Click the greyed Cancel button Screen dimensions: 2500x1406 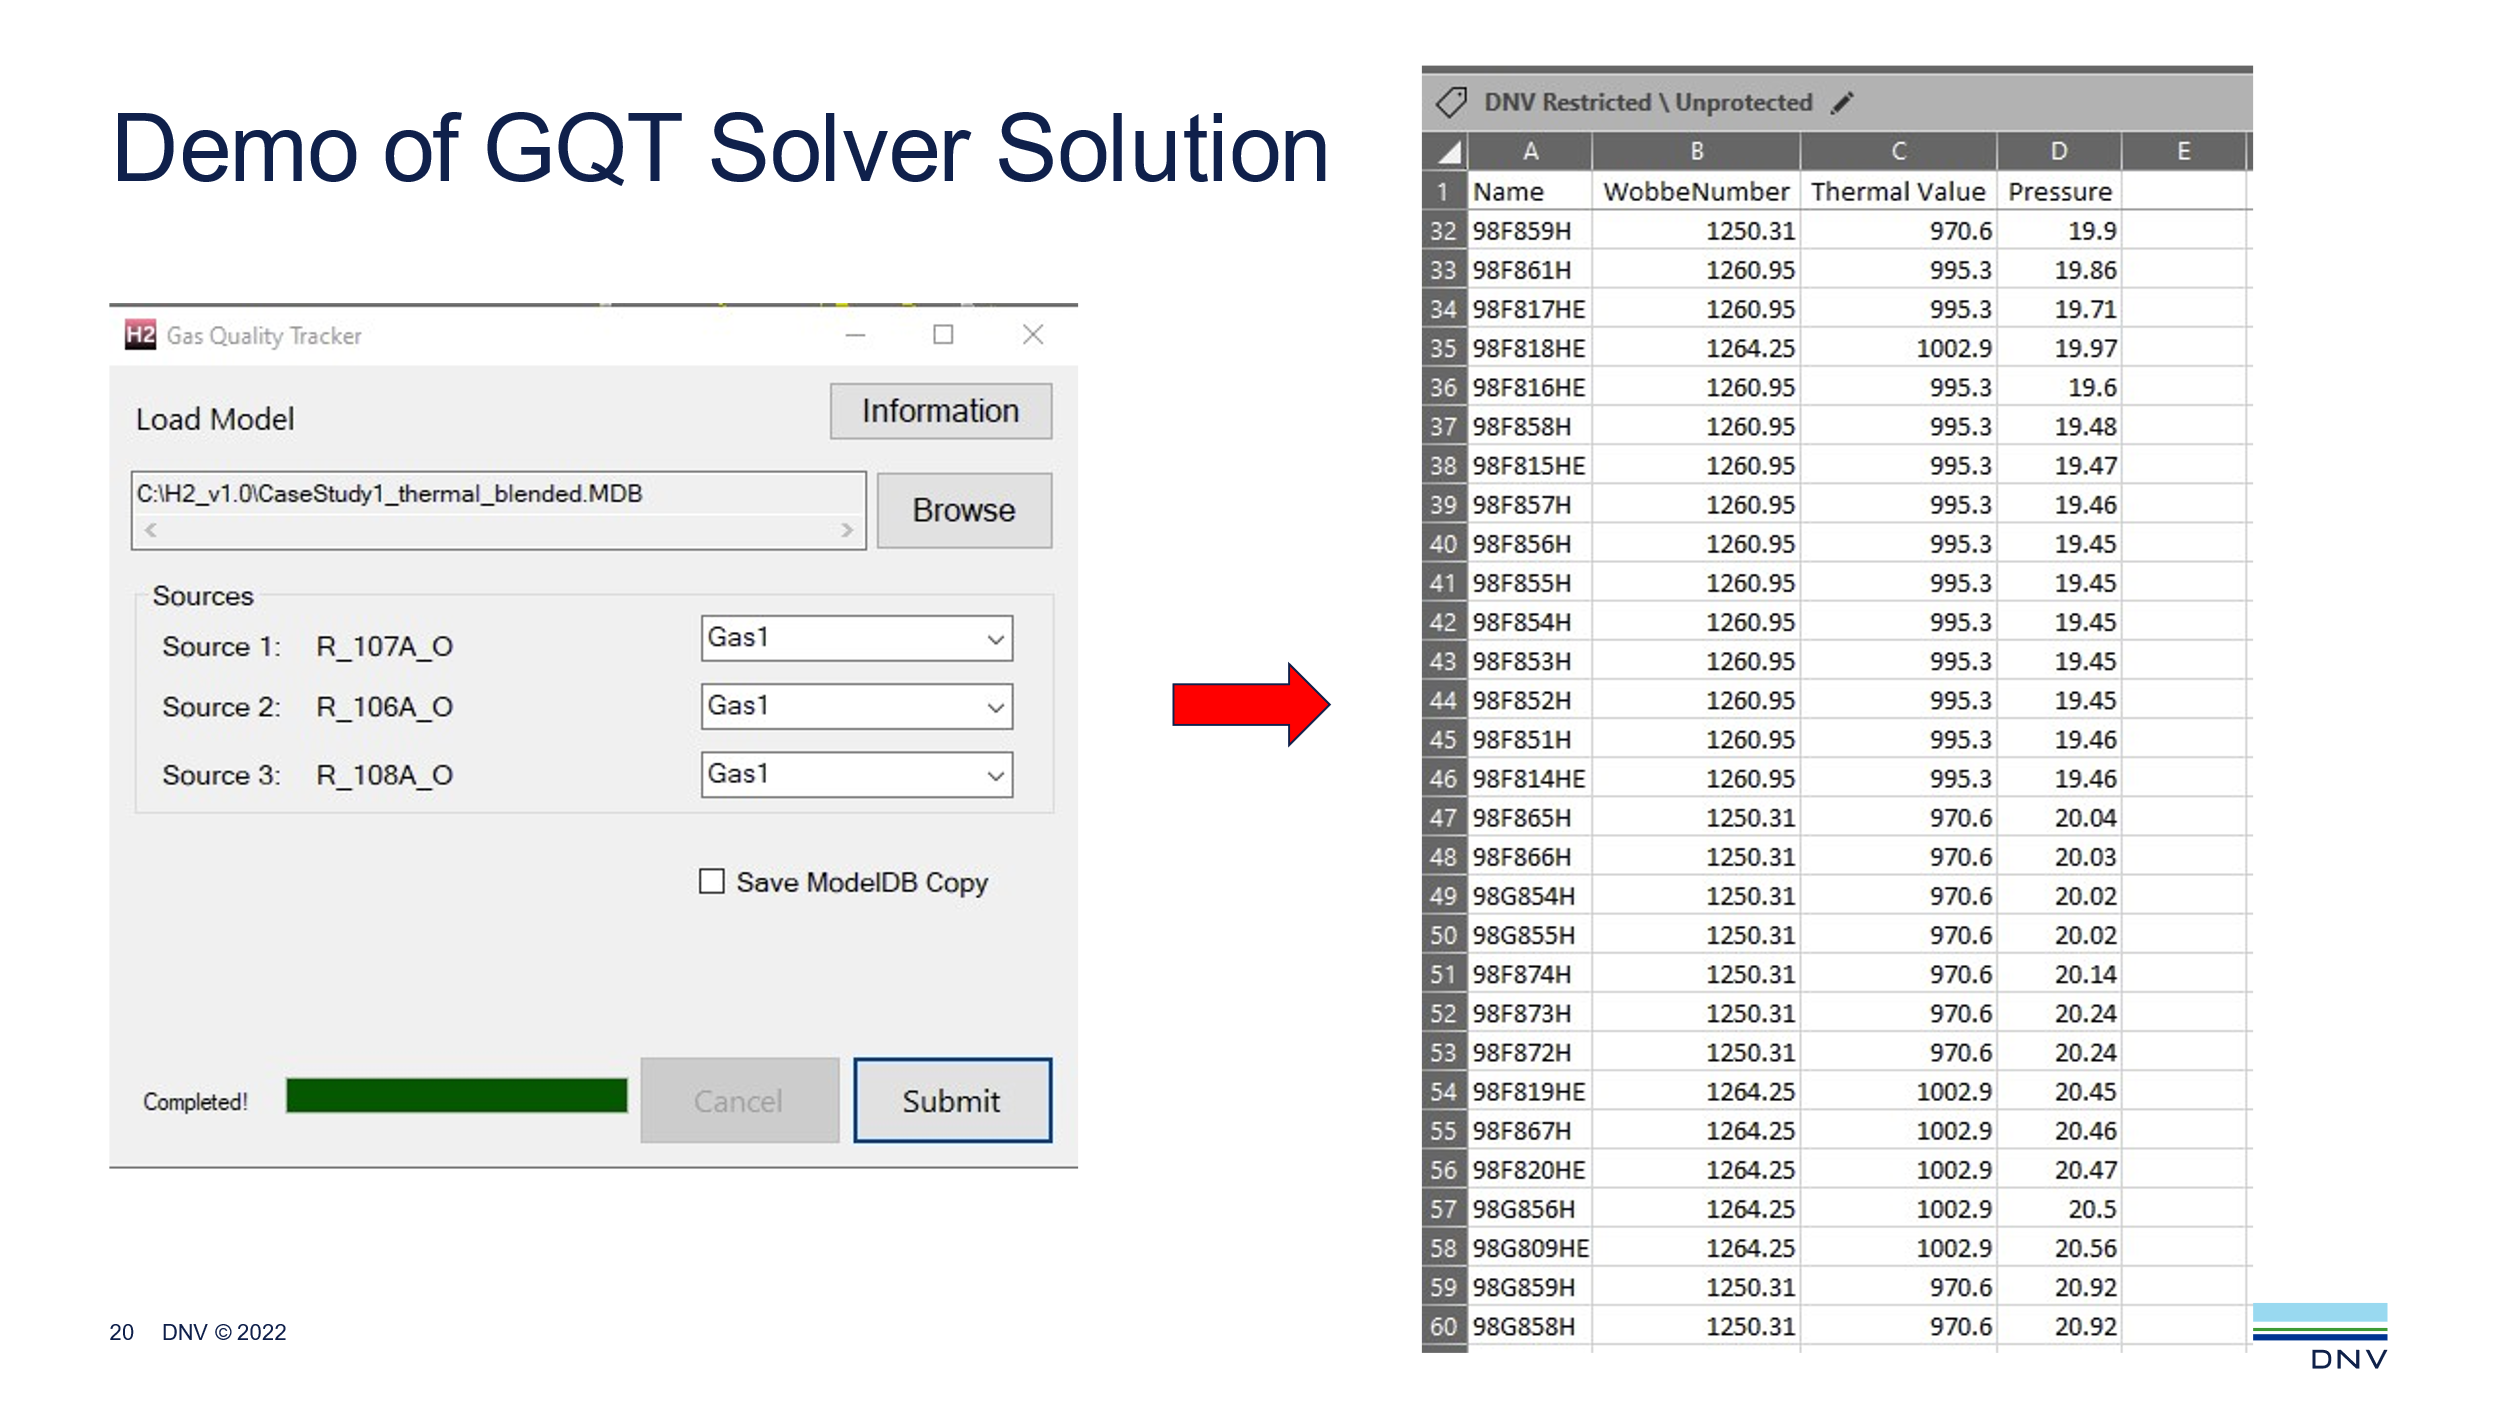[x=739, y=1100]
